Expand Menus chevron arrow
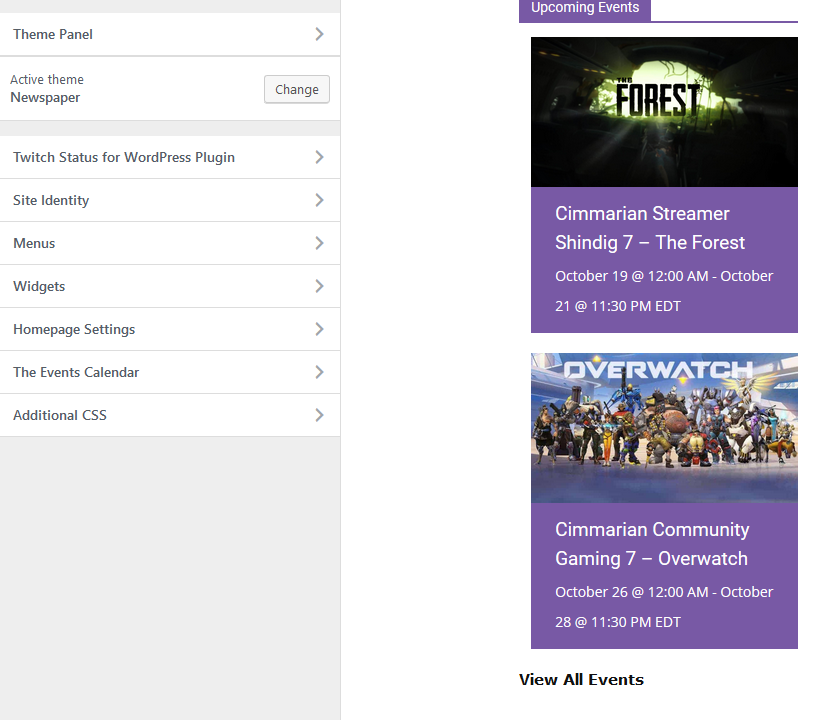The height and width of the screenshot is (720, 823). tap(319, 243)
